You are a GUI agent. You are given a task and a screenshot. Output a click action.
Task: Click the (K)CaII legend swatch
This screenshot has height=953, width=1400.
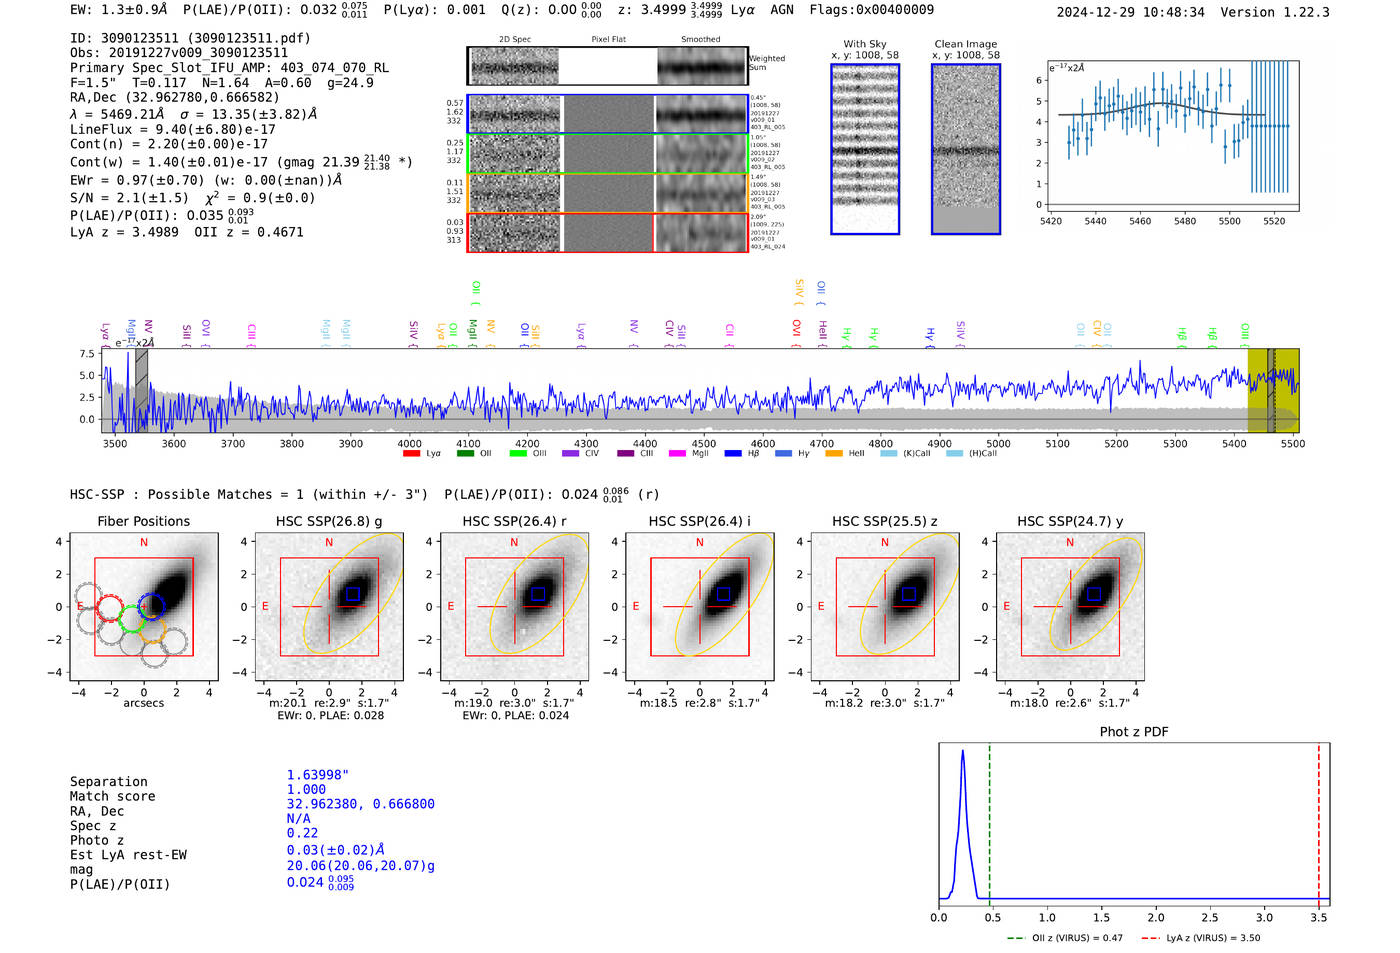coord(889,454)
